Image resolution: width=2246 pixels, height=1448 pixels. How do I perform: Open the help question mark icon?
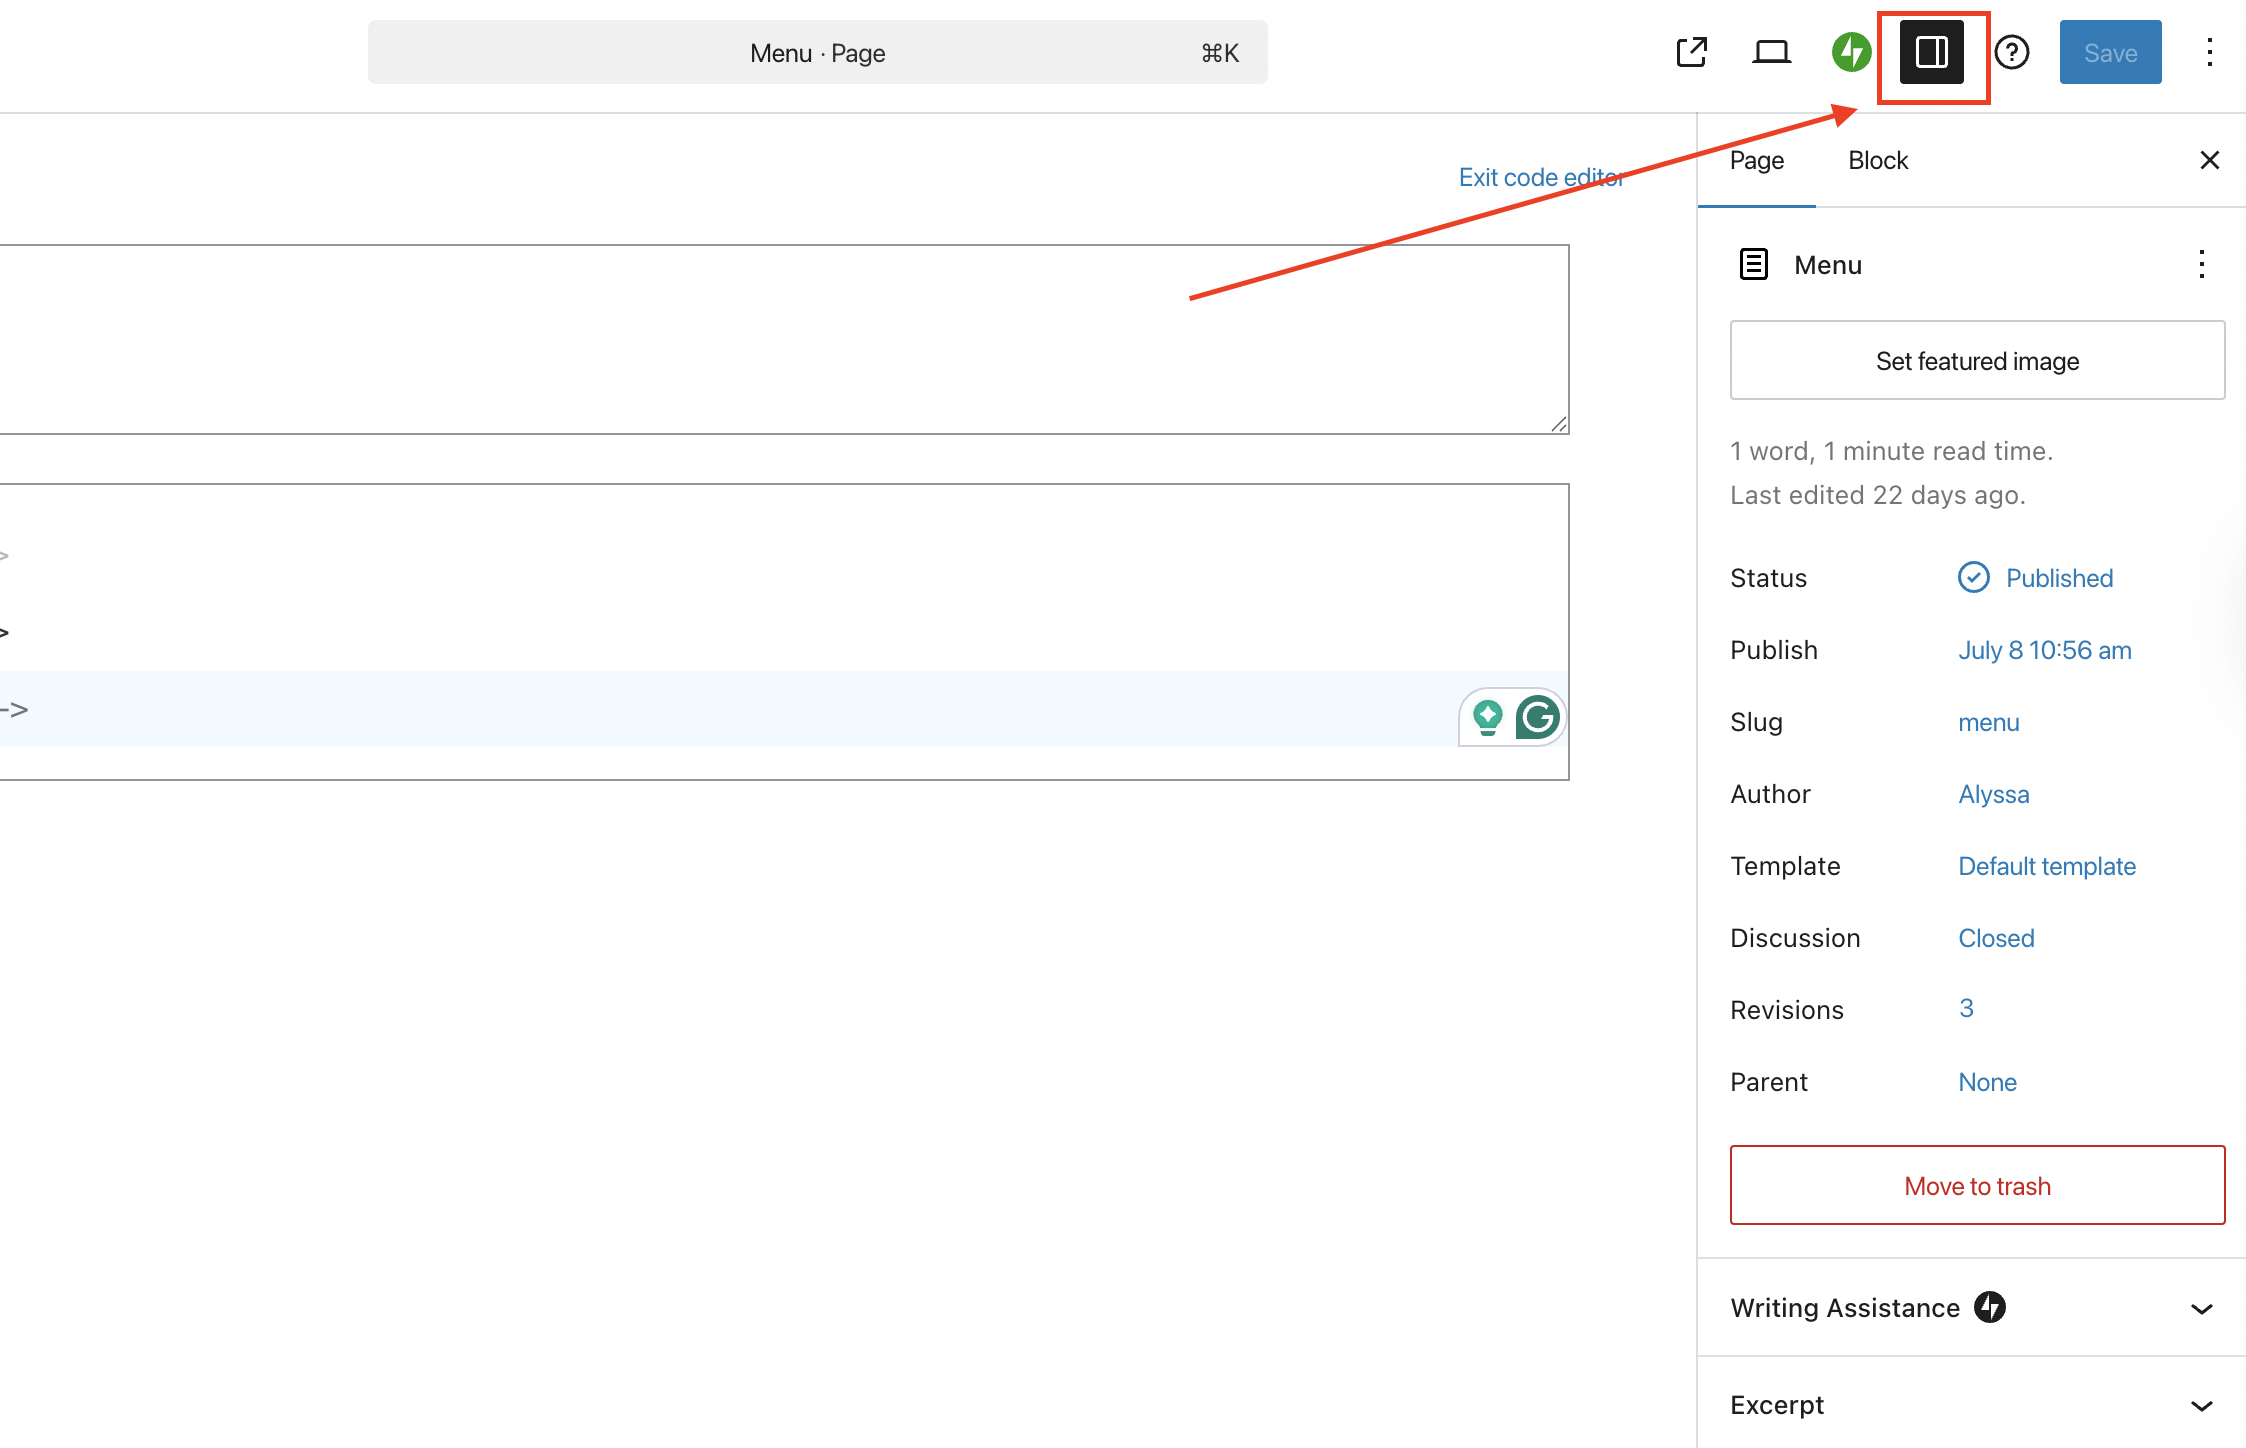[x=2012, y=52]
